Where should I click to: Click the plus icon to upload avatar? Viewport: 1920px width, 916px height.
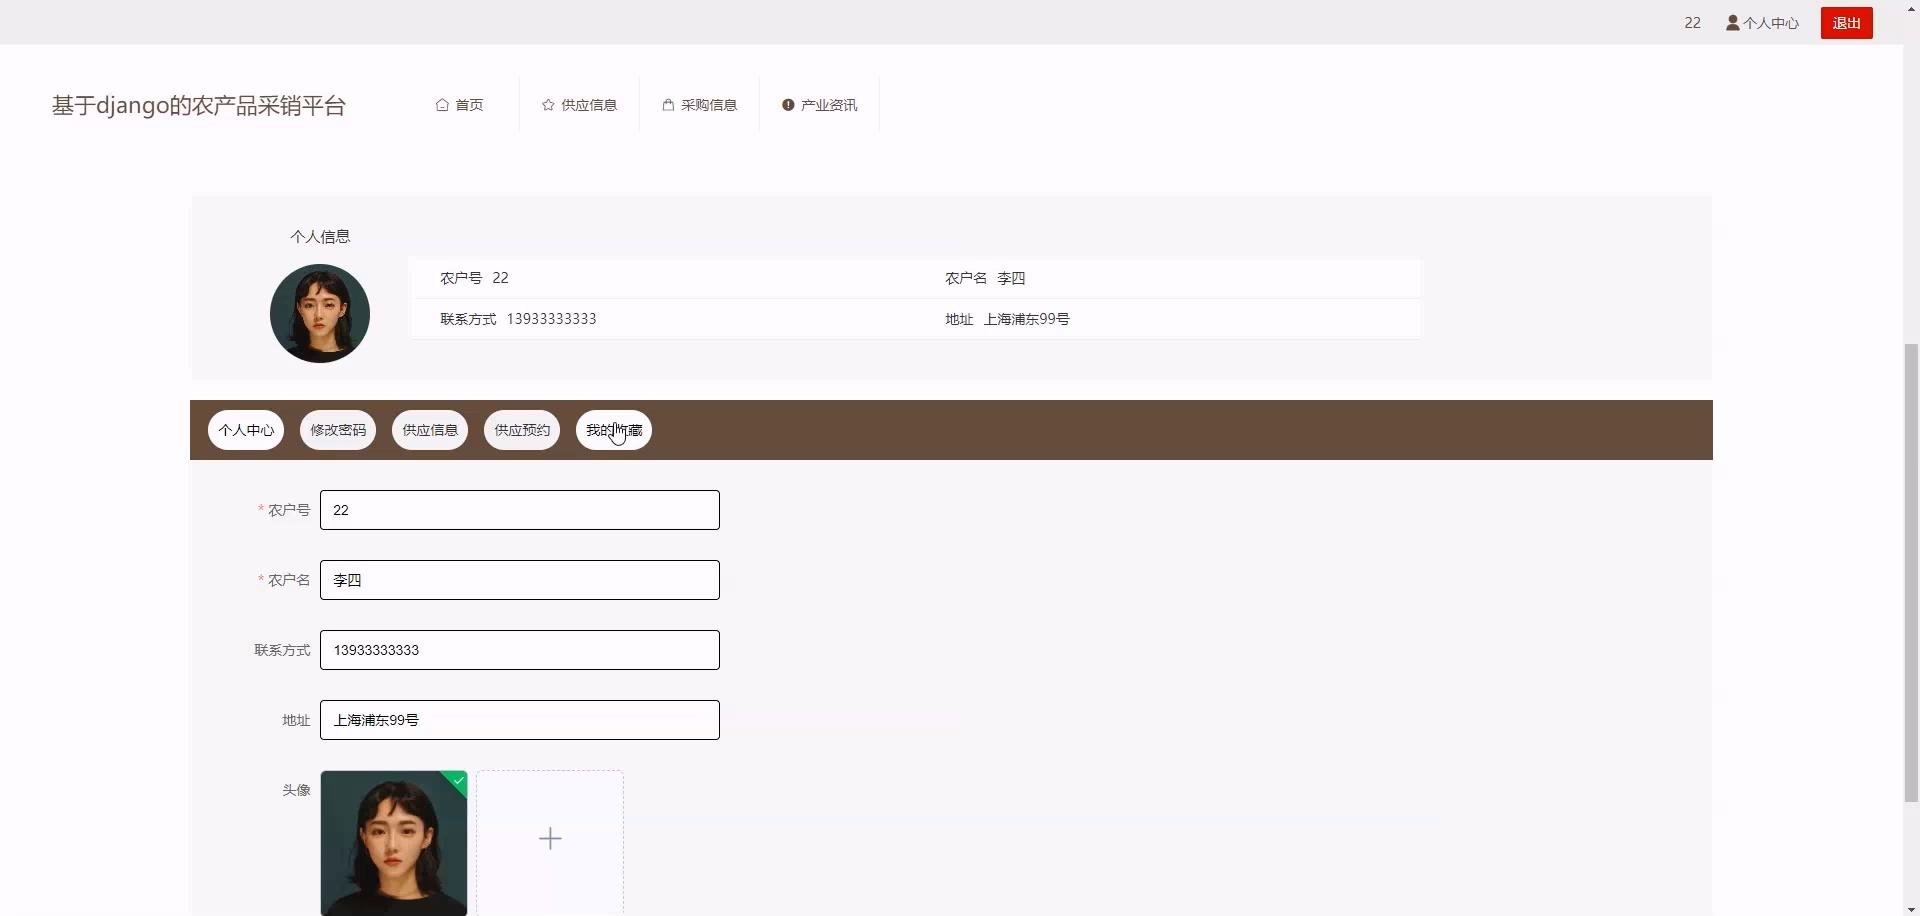tap(550, 838)
